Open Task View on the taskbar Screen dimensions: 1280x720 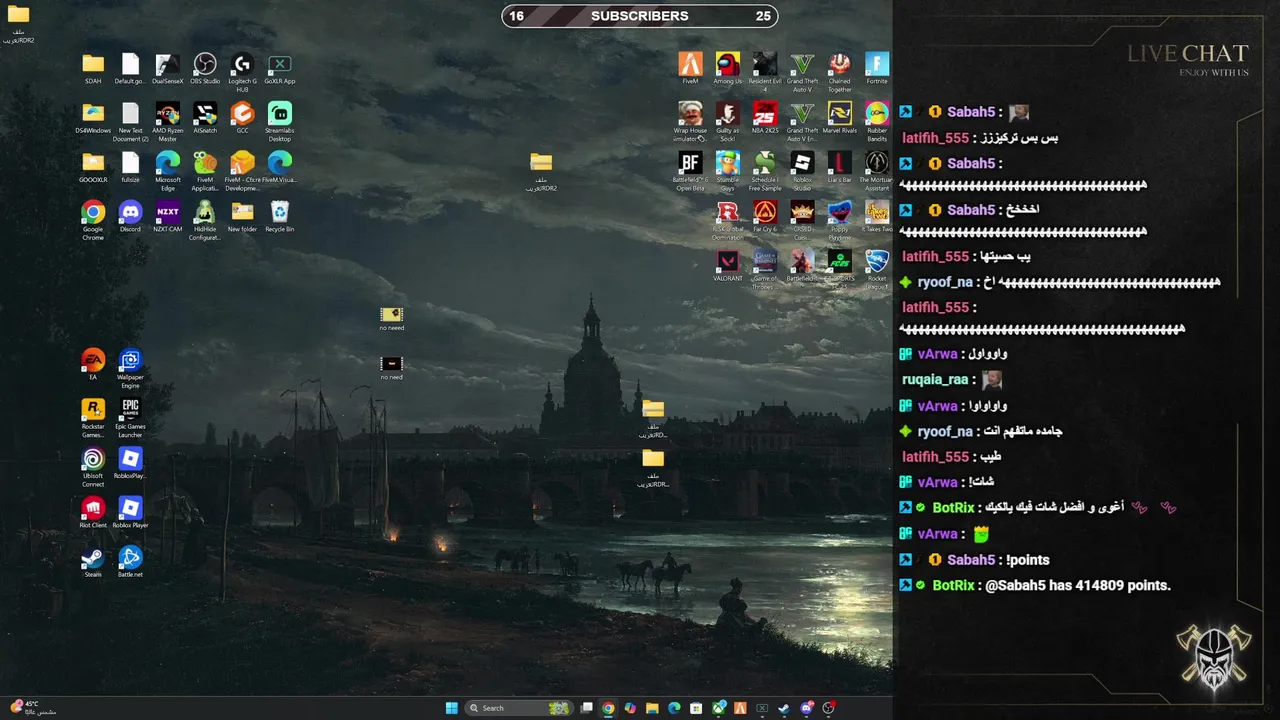[x=587, y=708]
